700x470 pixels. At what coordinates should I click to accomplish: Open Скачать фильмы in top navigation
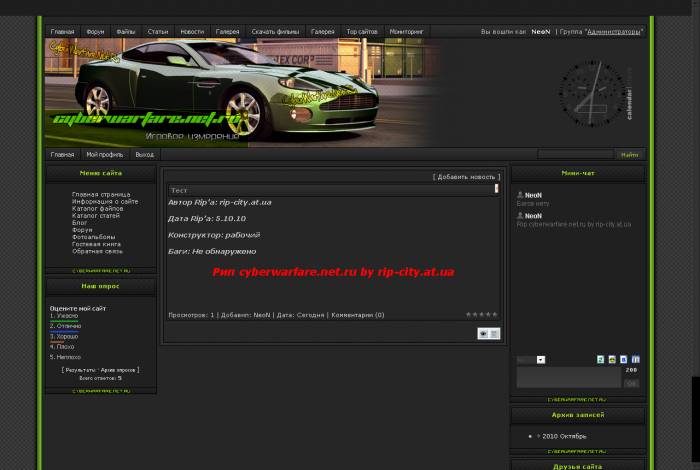[x=273, y=32]
